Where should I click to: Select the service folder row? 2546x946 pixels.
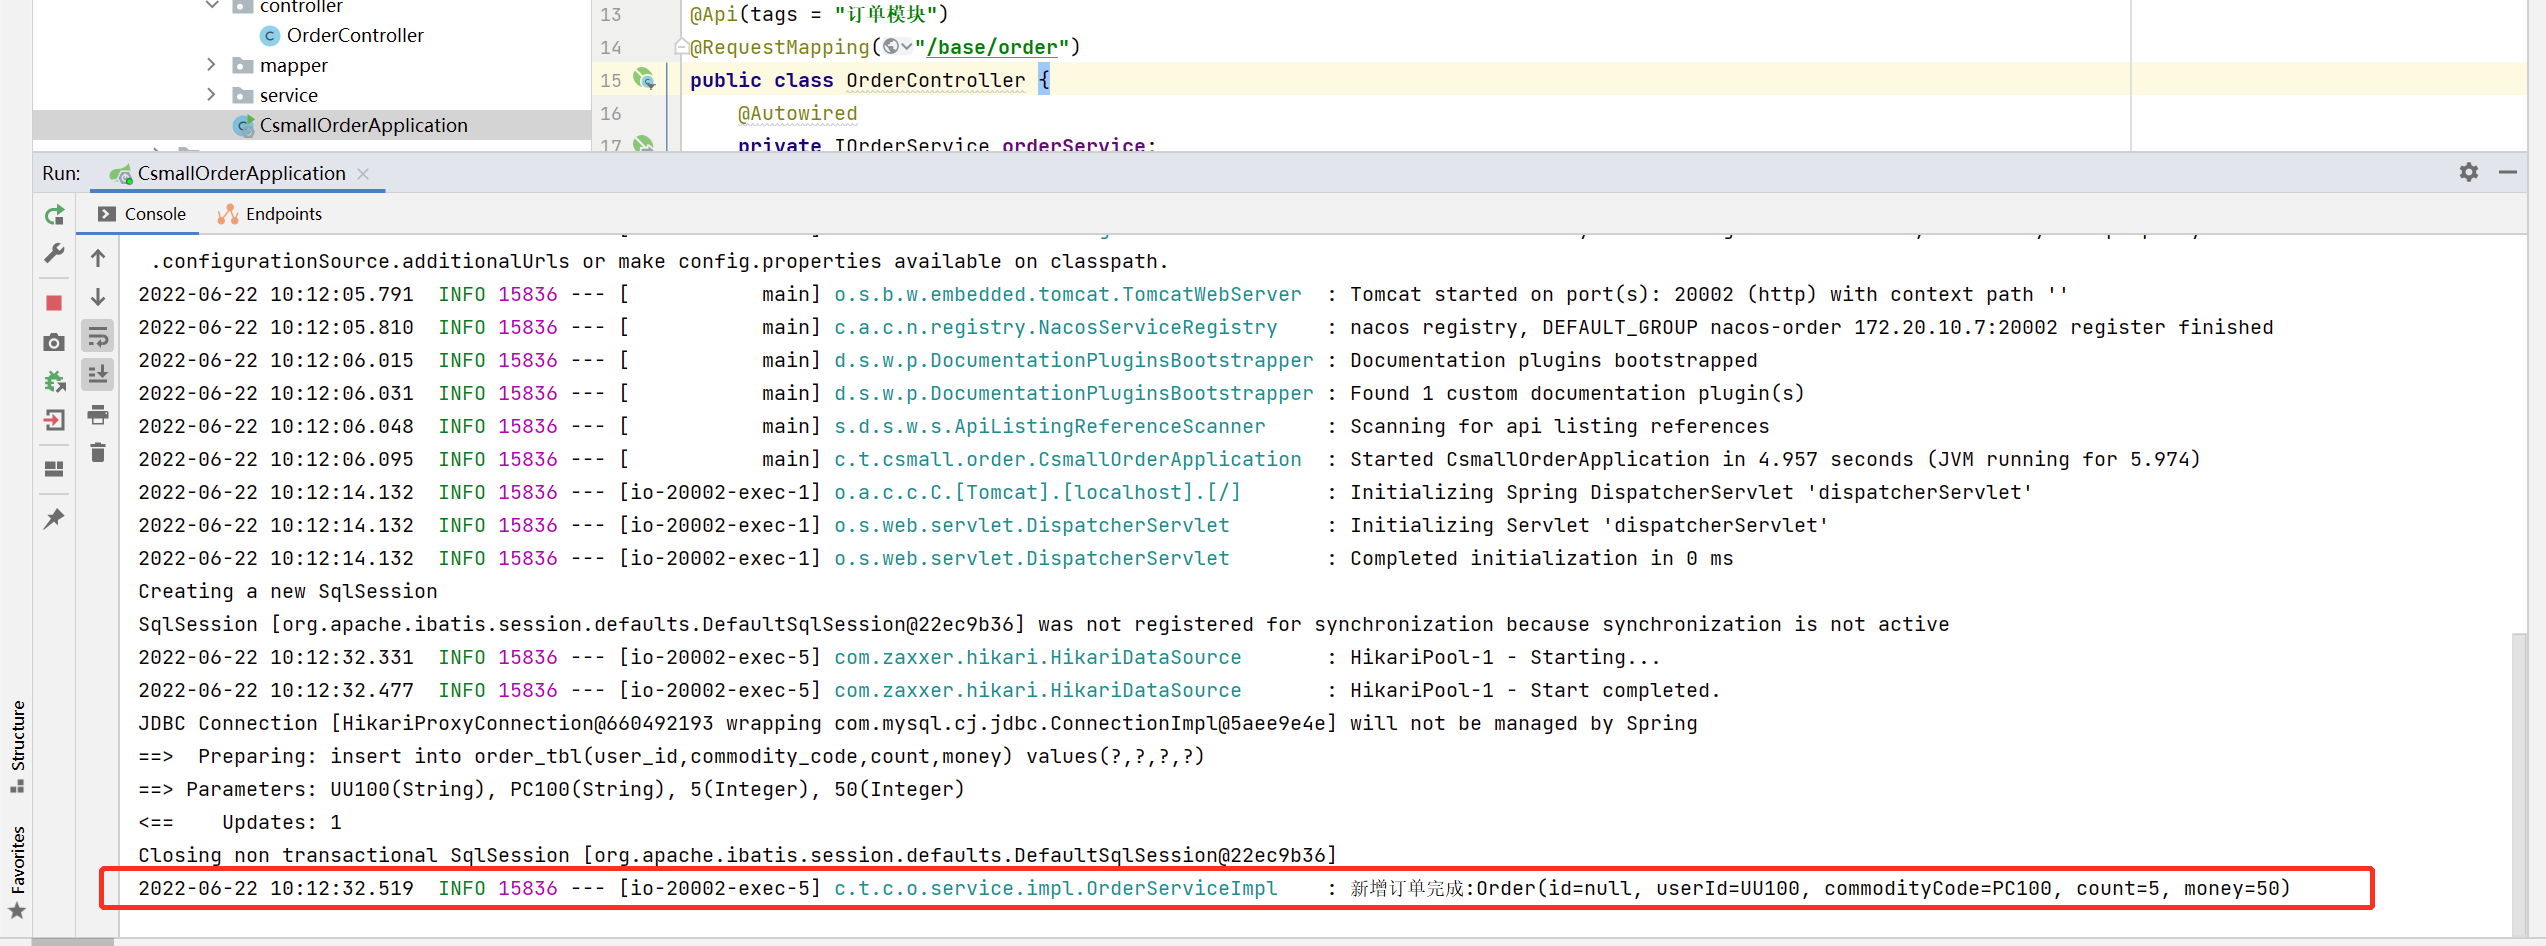(312, 95)
